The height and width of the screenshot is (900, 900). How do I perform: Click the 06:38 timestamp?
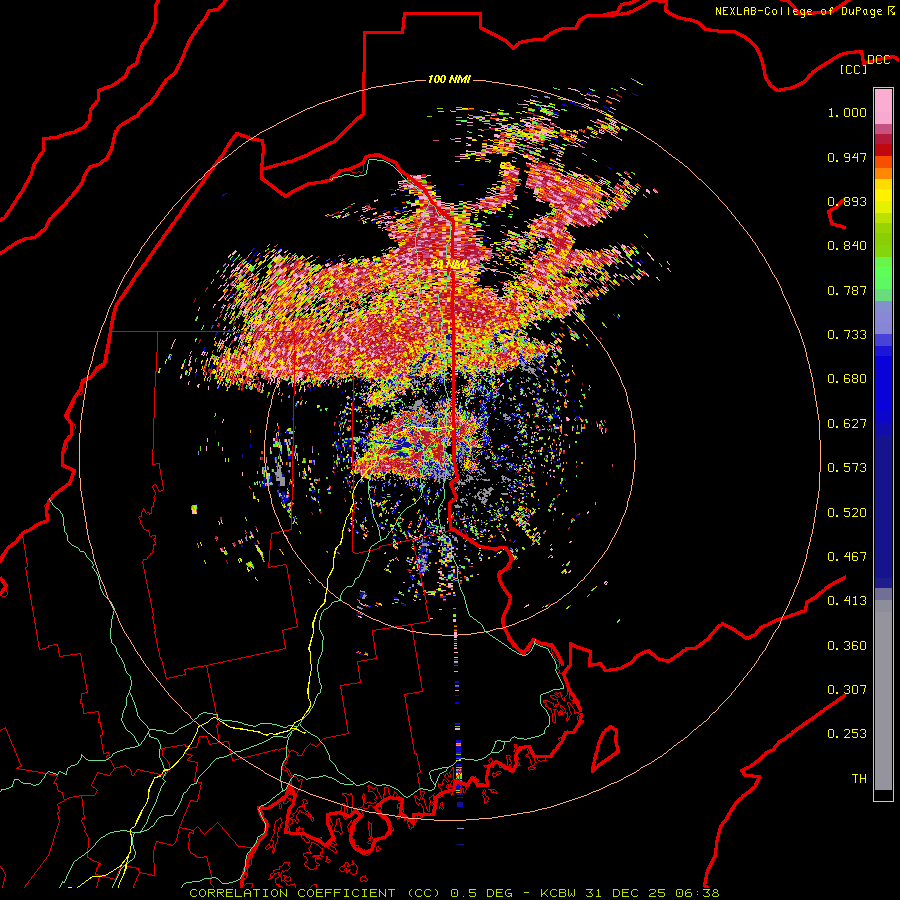pyautogui.click(x=697, y=893)
